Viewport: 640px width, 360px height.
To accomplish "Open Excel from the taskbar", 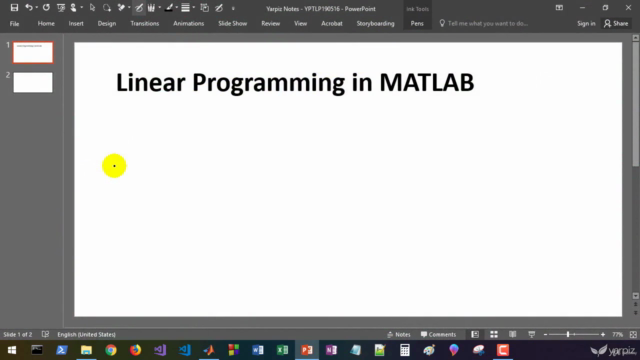I will 282,350.
